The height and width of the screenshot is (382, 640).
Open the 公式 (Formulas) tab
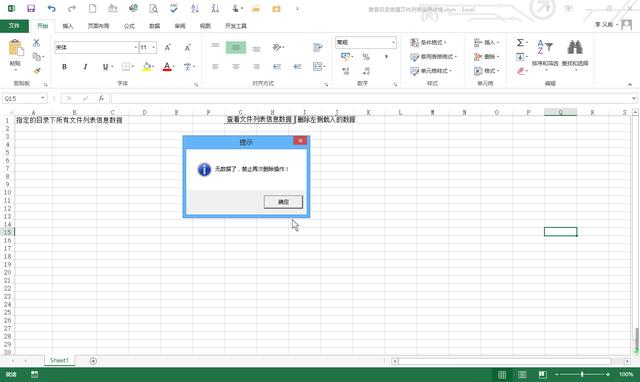pyautogui.click(x=129, y=26)
